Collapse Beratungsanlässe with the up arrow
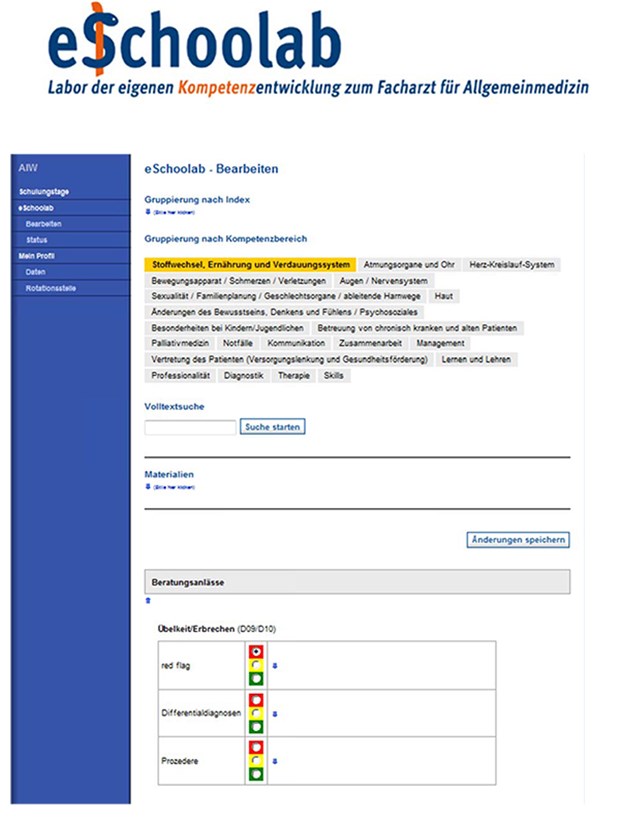This screenshot has height=823, width=620. coord(148,600)
